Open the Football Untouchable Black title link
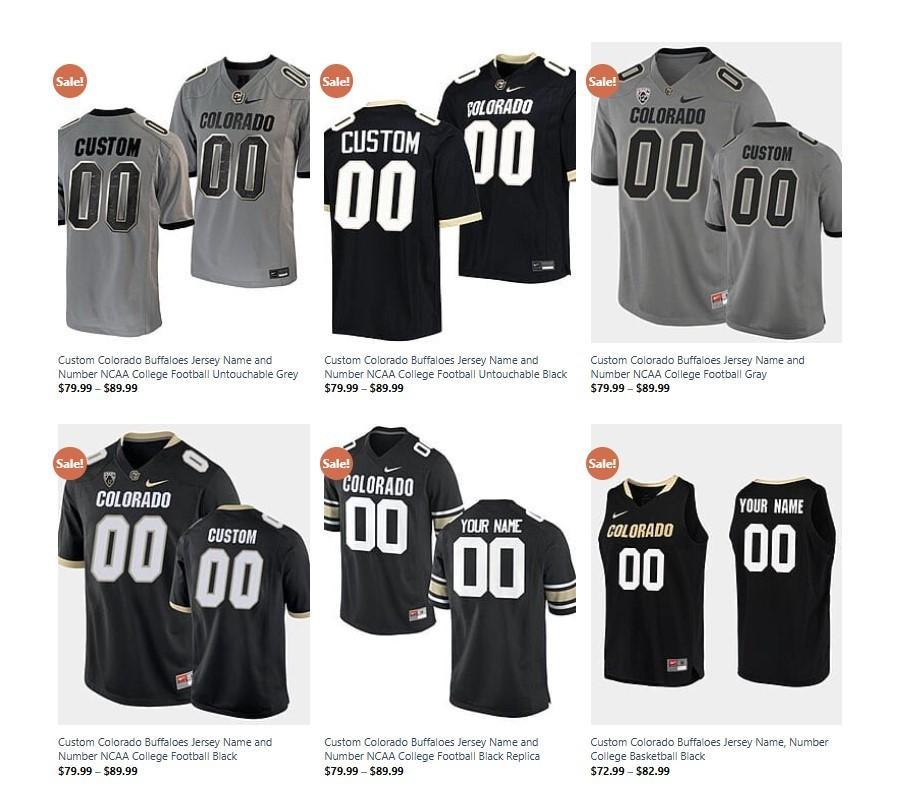 446,367
